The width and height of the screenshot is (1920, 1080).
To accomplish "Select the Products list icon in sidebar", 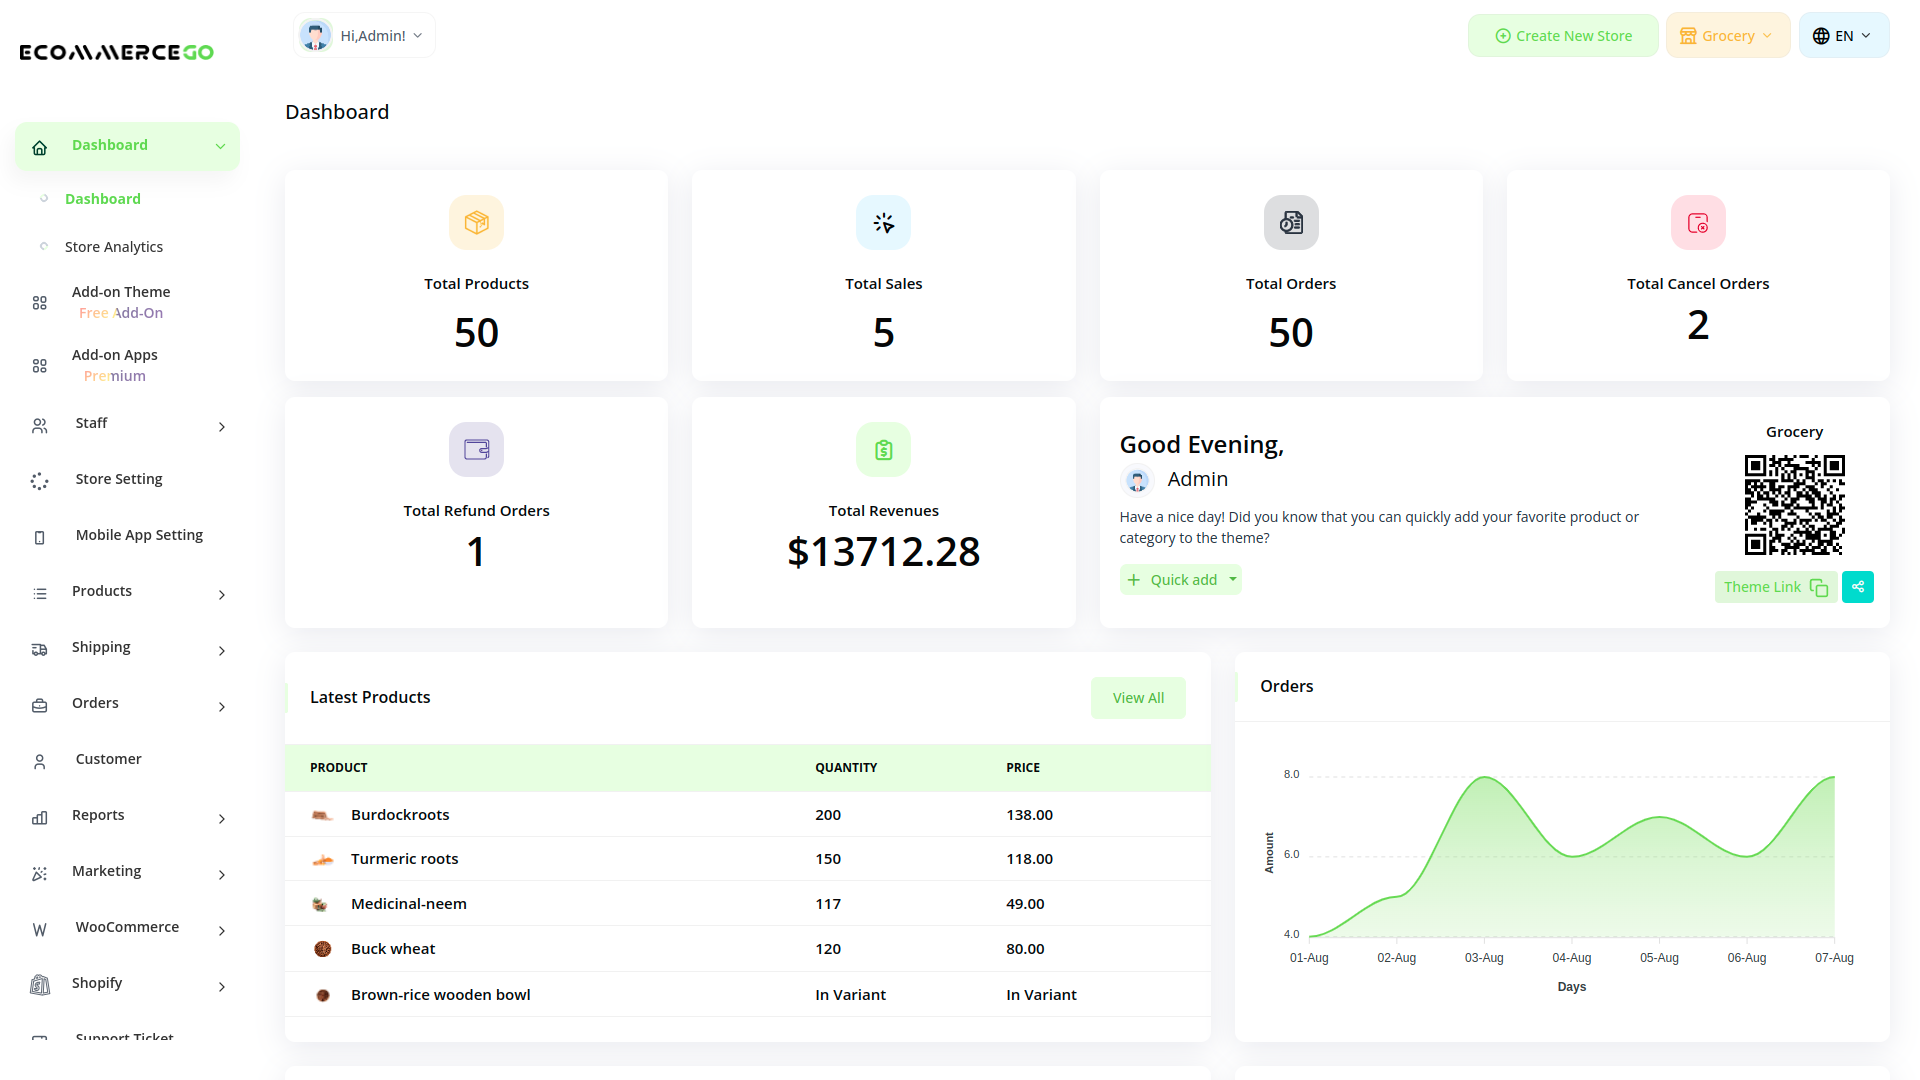I will [x=39, y=593].
